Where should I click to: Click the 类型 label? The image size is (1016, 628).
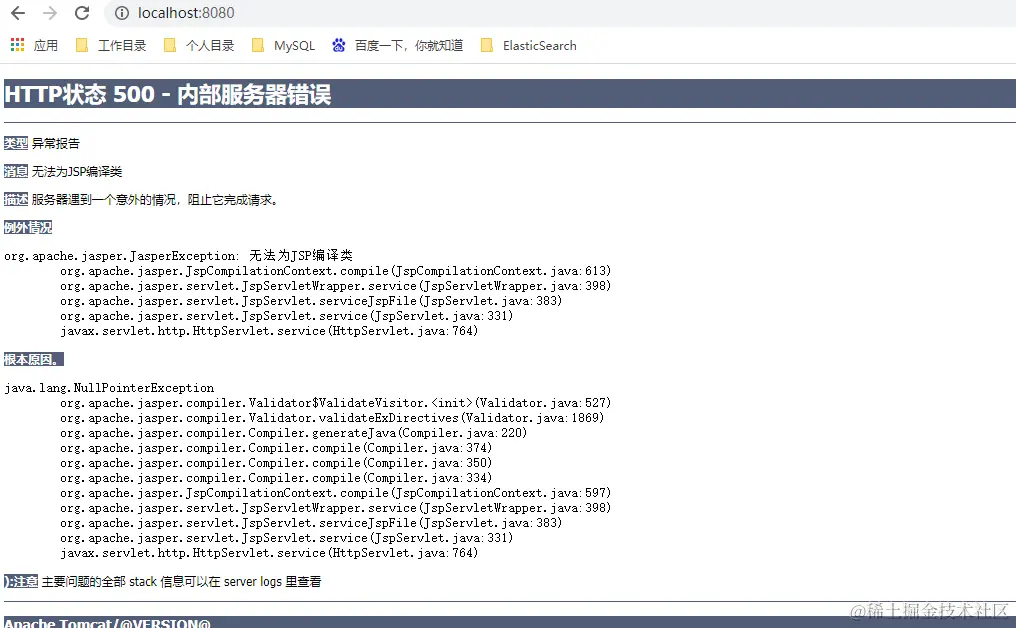[x=16, y=143]
